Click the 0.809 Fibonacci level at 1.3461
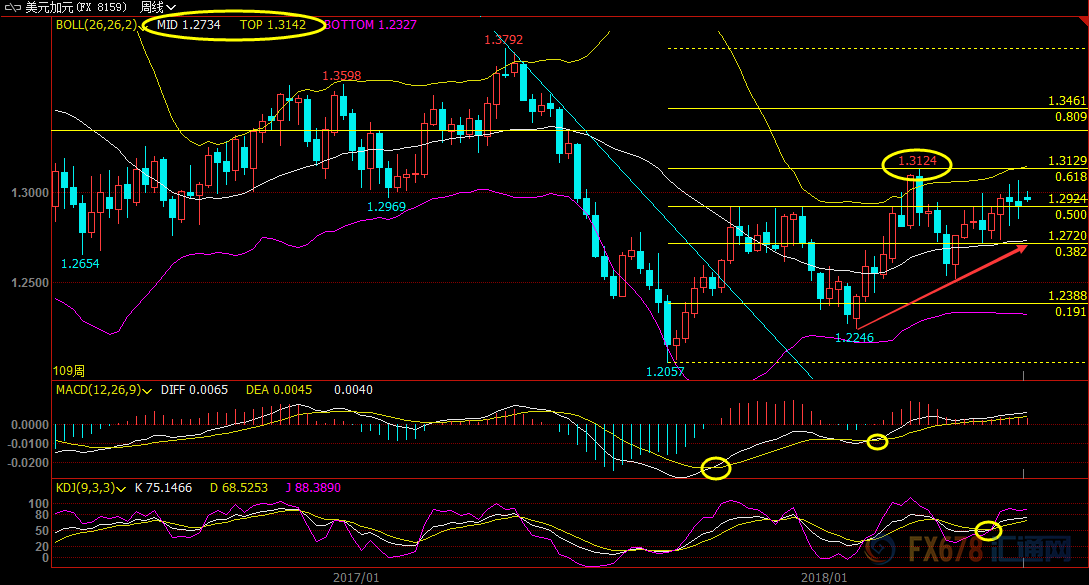The image size is (1089, 585). (x=1067, y=116)
